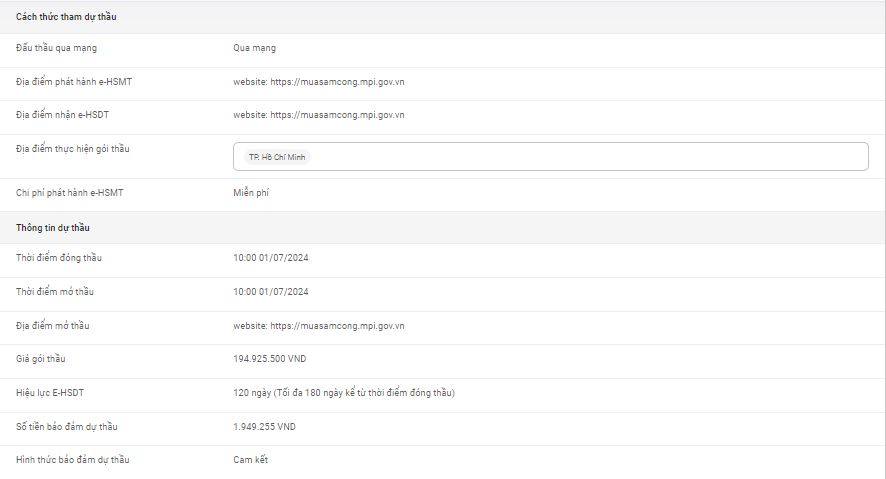886x479 pixels.
Task: Select the TP. Hồ Chí Minh location chip
Action: tap(273, 158)
